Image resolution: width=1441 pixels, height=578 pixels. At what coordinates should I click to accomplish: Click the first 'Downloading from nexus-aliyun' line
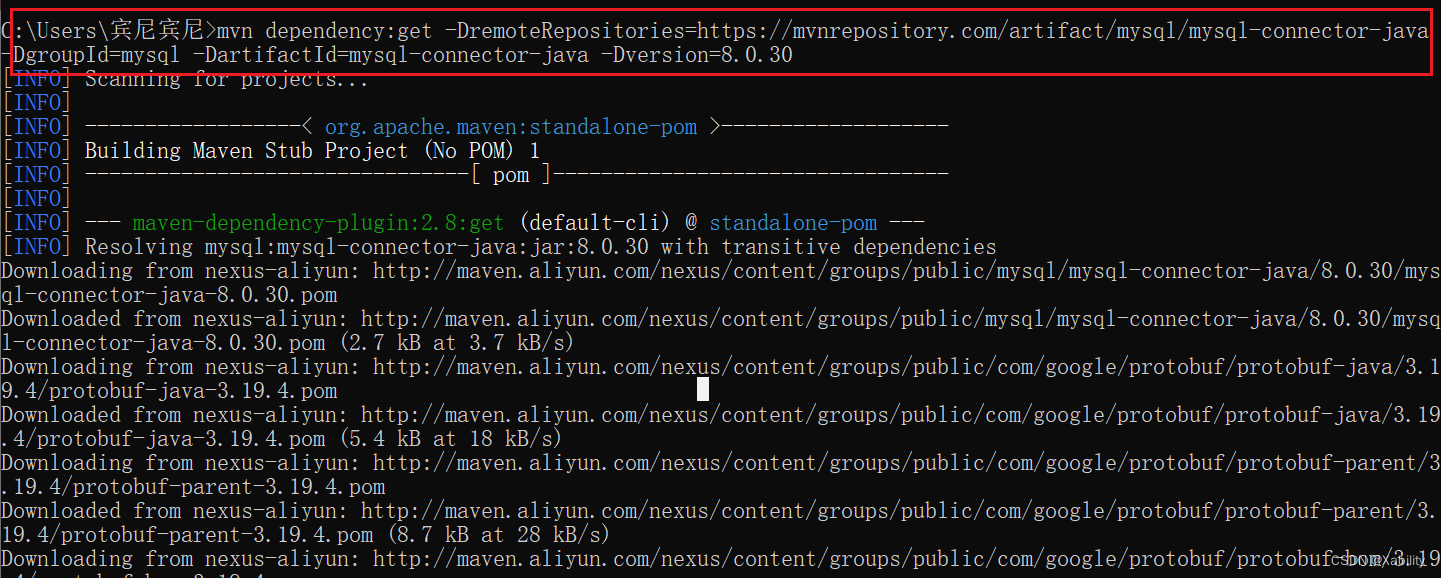(x=720, y=271)
